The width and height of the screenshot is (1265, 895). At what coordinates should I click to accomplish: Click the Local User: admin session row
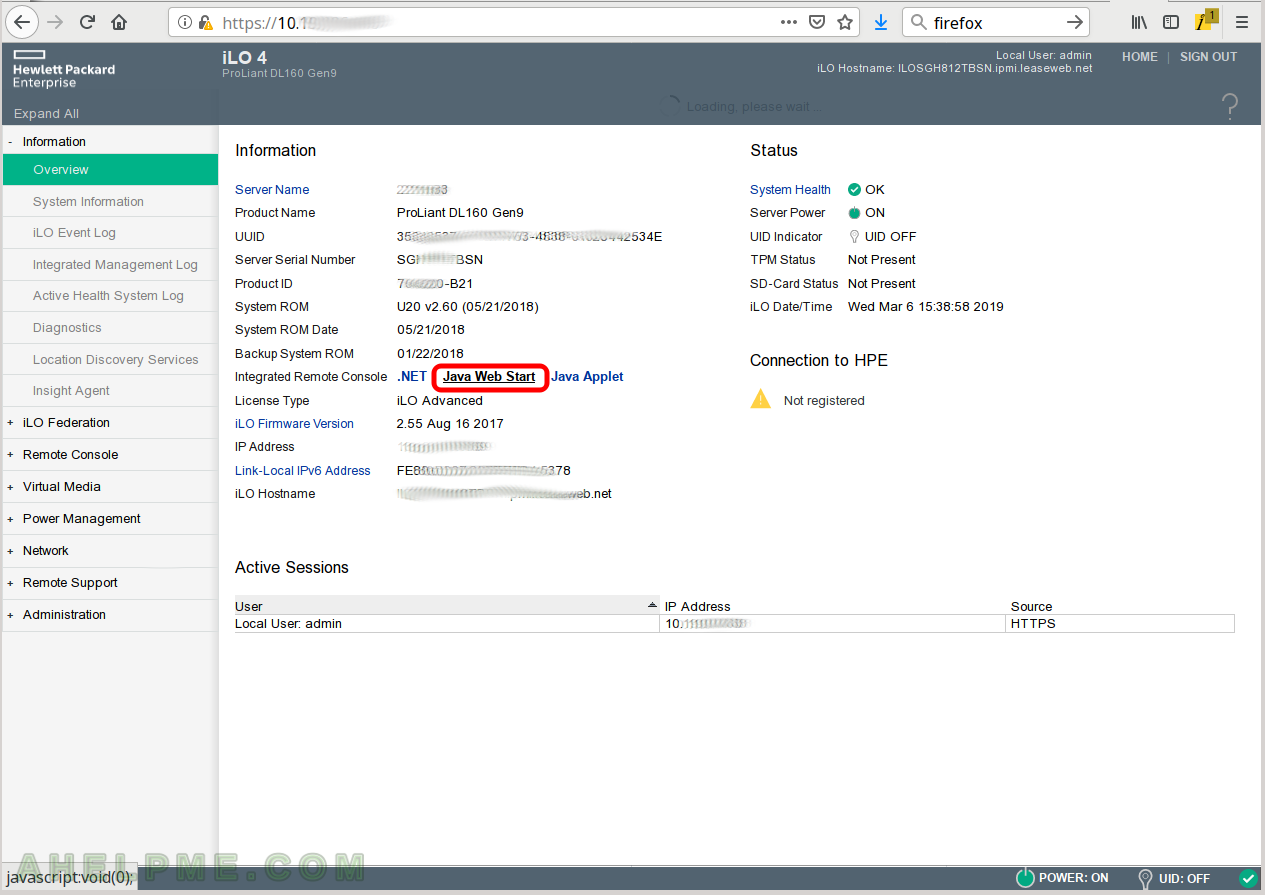click(734, 624)
